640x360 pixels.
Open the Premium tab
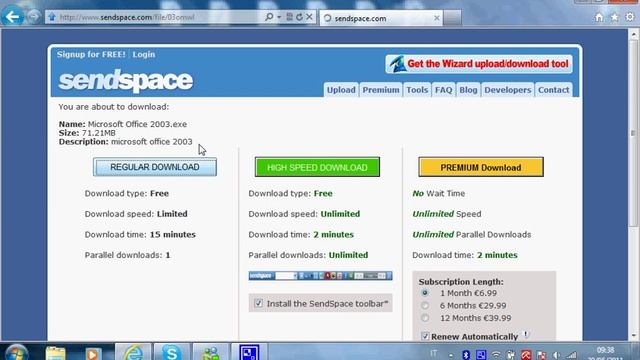click(381, 90)
